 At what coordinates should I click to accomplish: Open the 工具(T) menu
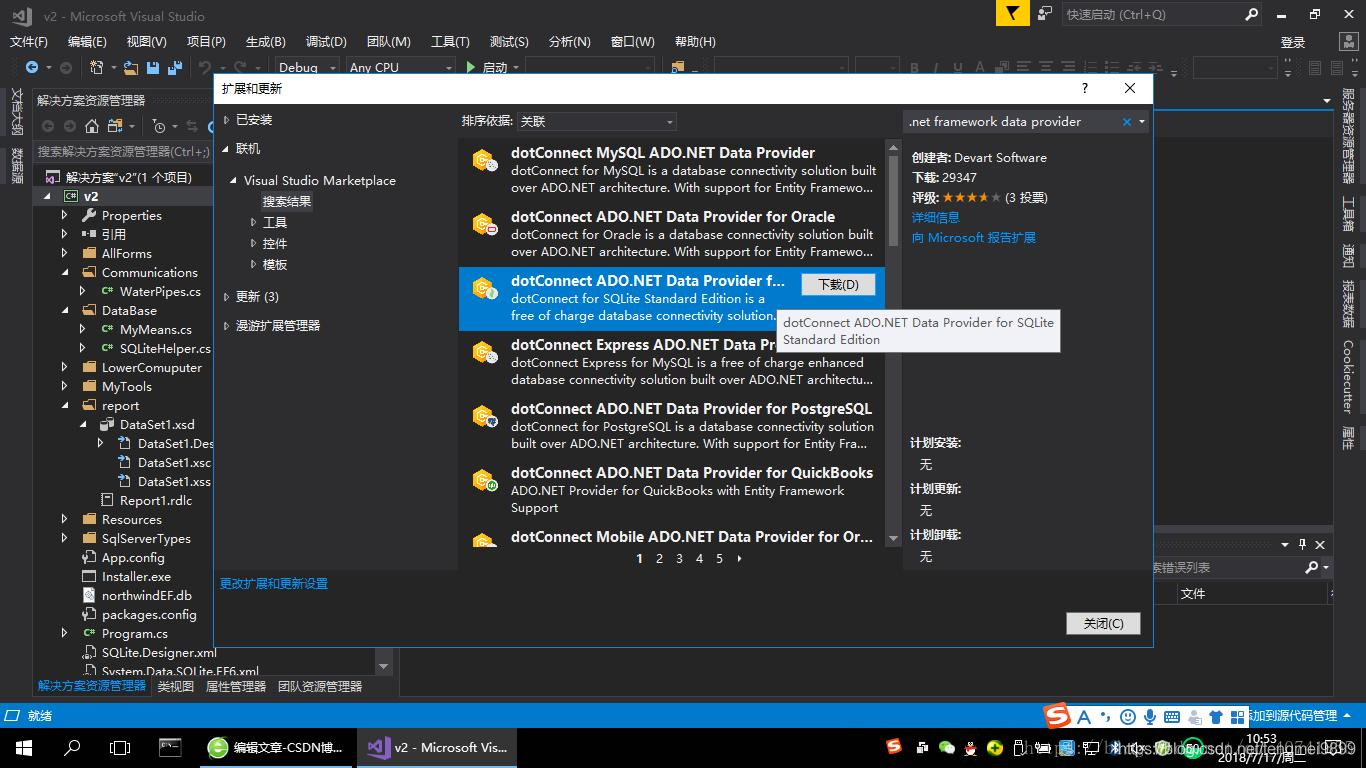click(x=450, y=41)
